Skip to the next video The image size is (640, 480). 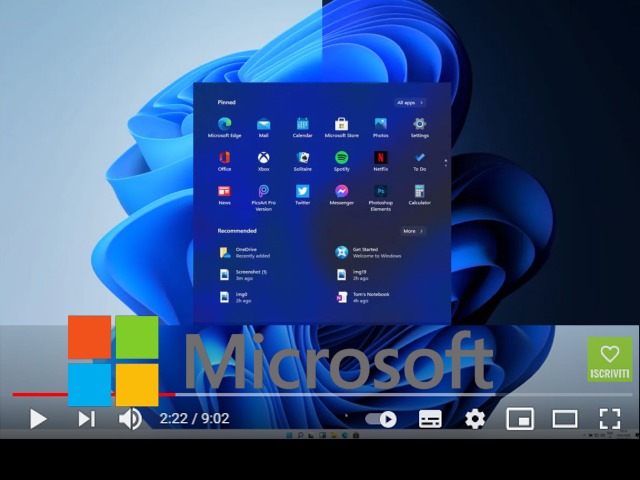(x=86, y=419)
